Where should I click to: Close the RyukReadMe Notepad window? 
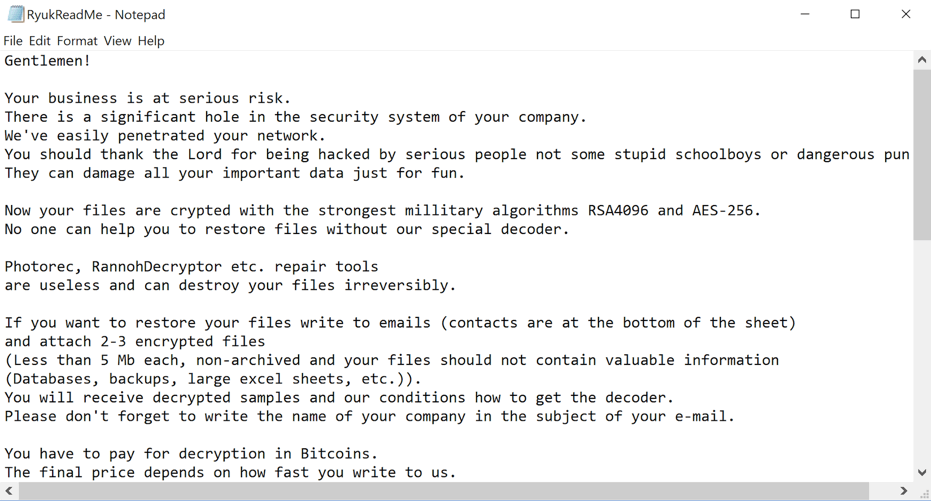coord(905,14)
